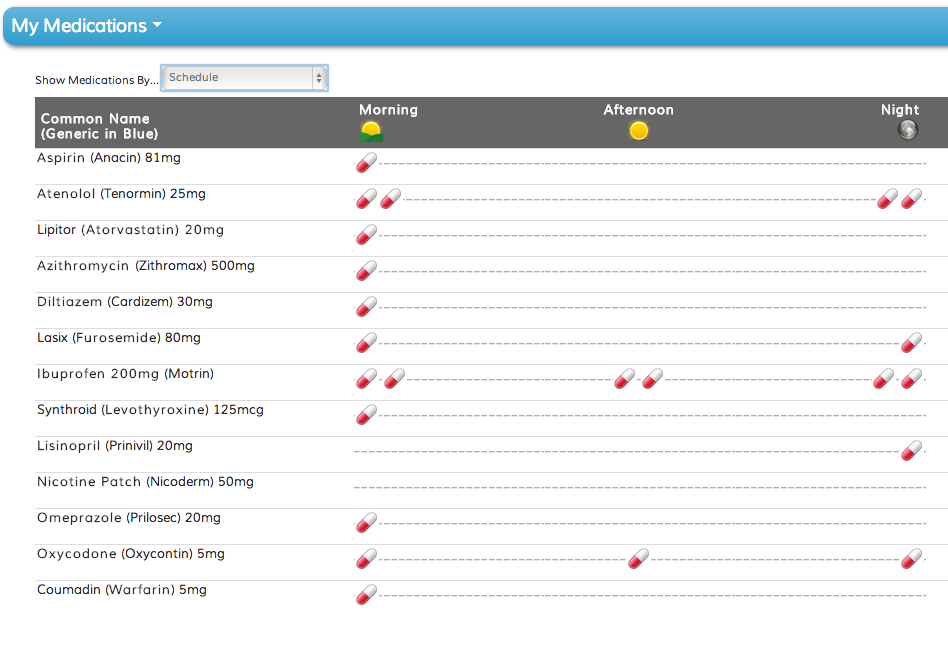Select the Atenolol (Tenormin) 25mg row name
948x662 pixels.
tap(122, 194)
